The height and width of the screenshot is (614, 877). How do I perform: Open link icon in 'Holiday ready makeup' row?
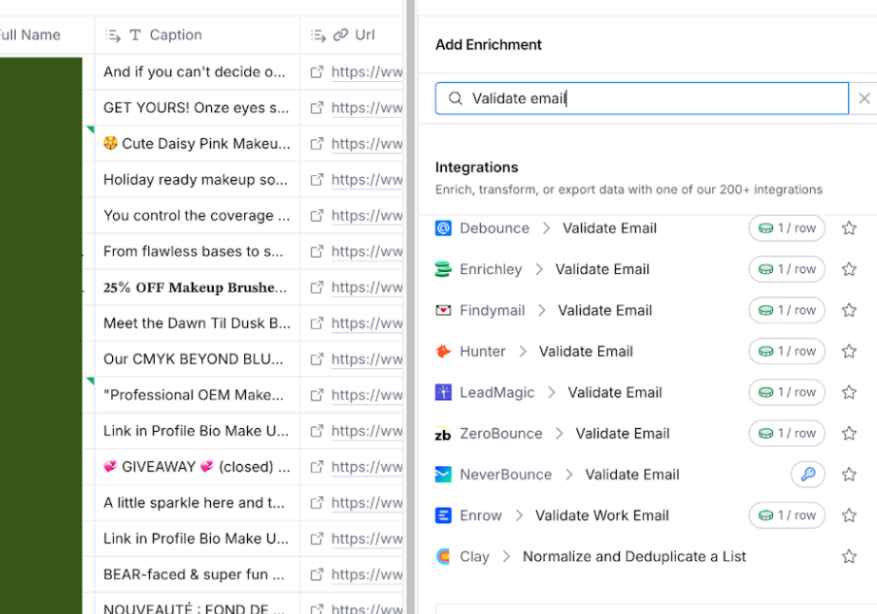coord(317,180)
